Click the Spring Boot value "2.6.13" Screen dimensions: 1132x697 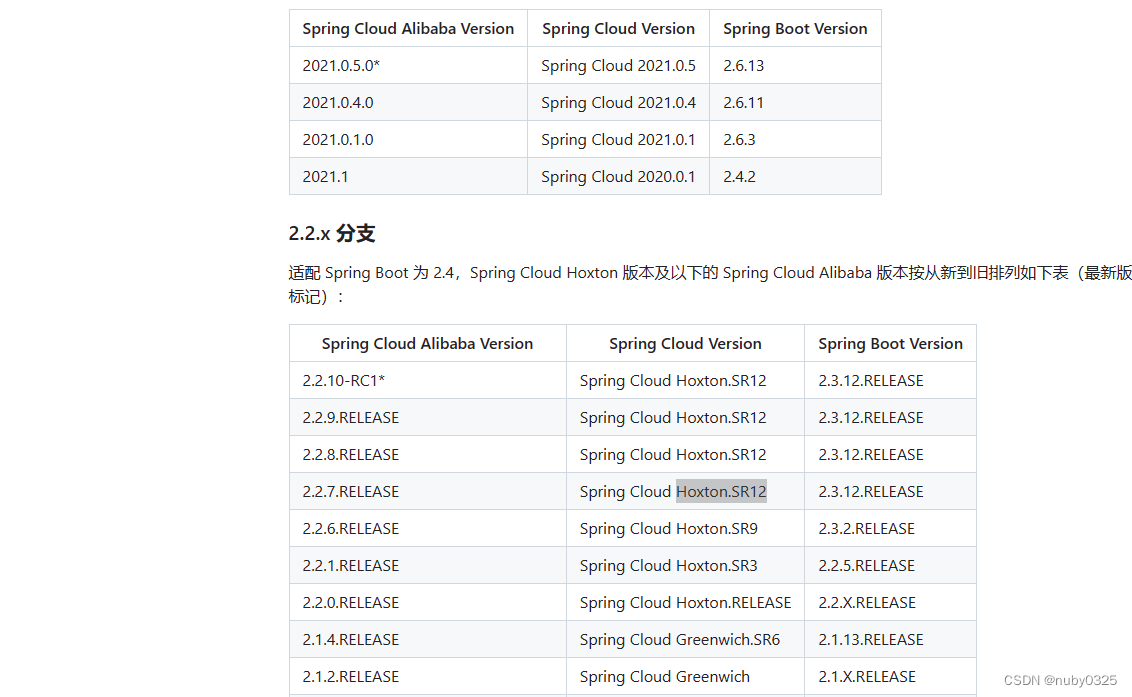coord(744,66)
